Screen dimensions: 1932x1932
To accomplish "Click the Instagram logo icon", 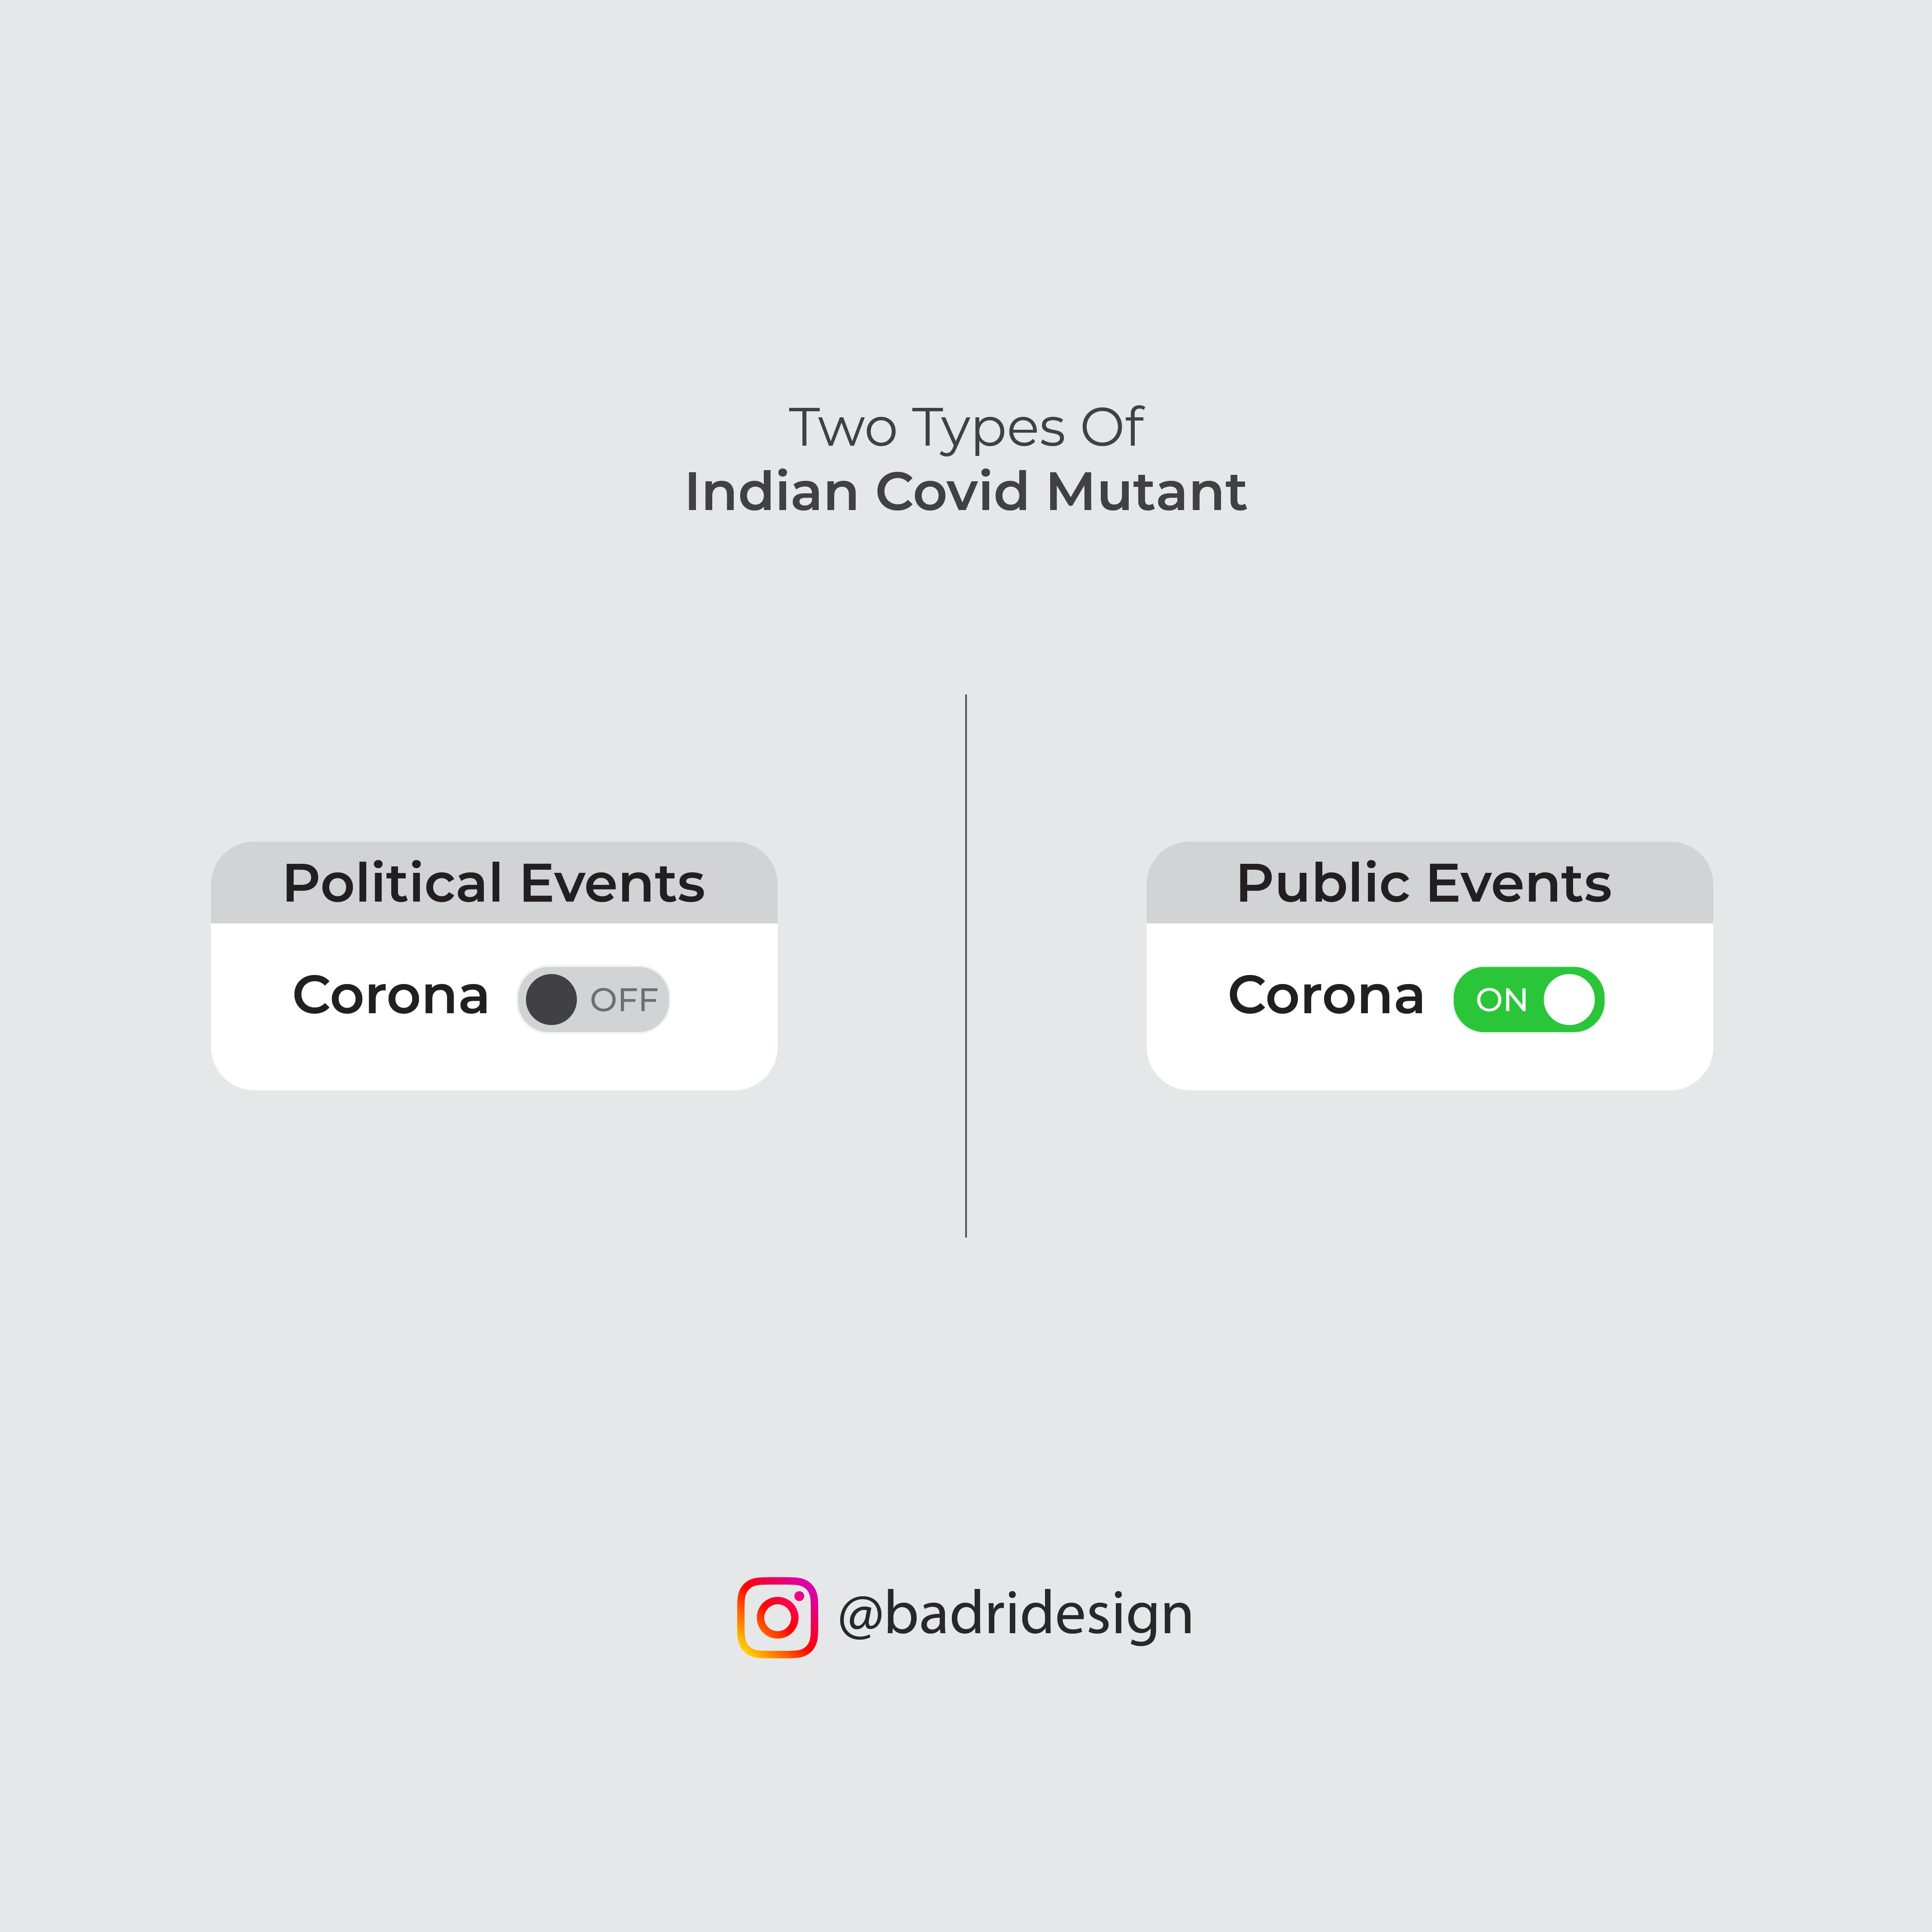I will (777, 1617).
